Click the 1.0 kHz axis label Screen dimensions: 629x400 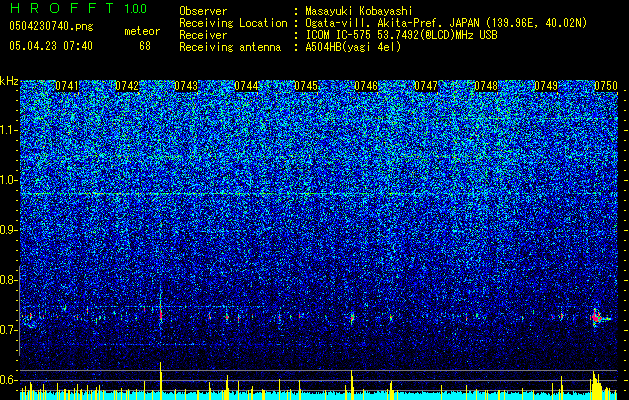(x=9, y=180)
